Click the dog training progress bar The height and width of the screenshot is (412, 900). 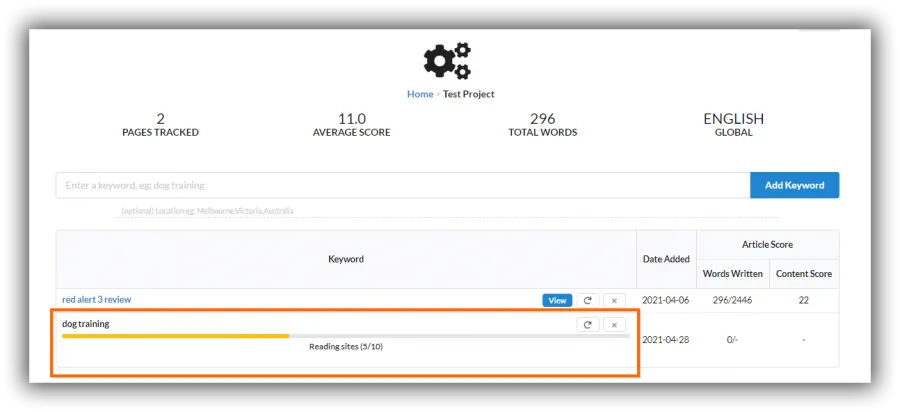coord(346,336)
